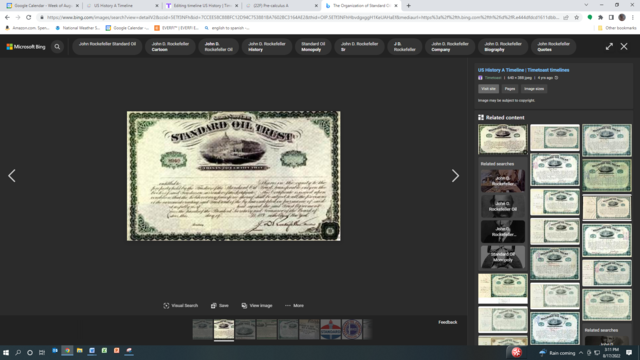Viewport: 640px width, 360px height.
Task: Switch to US History A Timeline tab
Action: click(x=122, y=6)
